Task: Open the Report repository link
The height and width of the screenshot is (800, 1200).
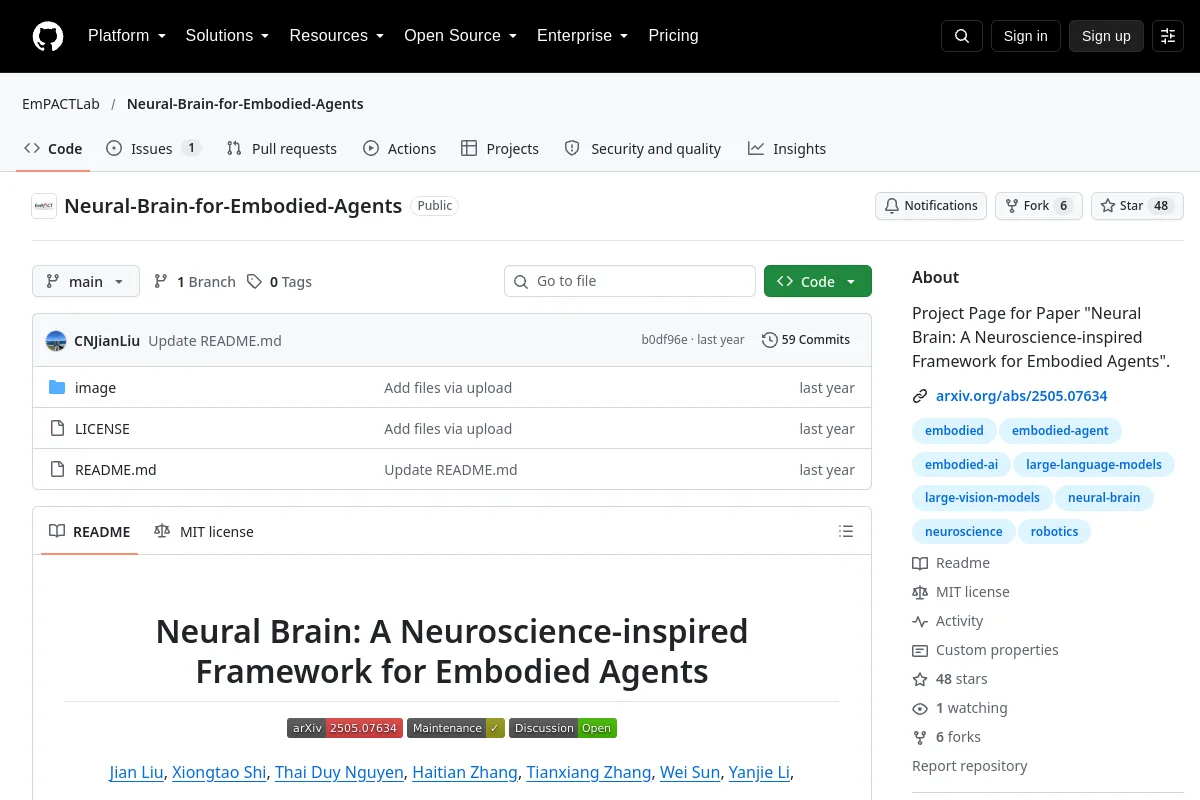Action: tap(969, 766)
